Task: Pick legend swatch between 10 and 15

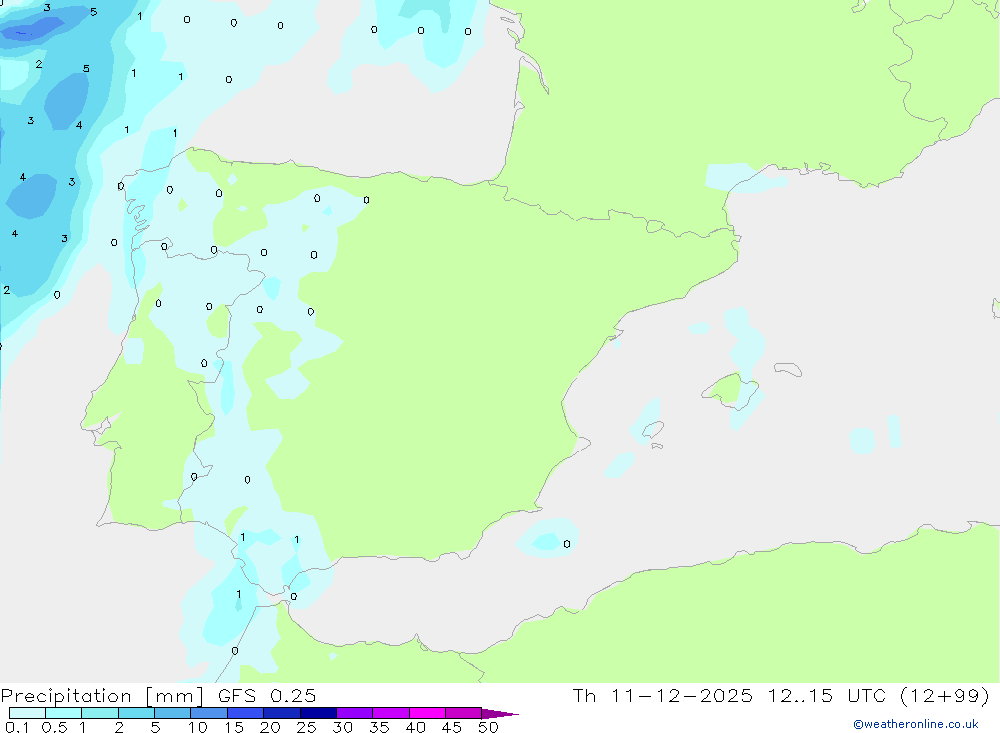Action: pyautogui.click(x=209, y=713)
